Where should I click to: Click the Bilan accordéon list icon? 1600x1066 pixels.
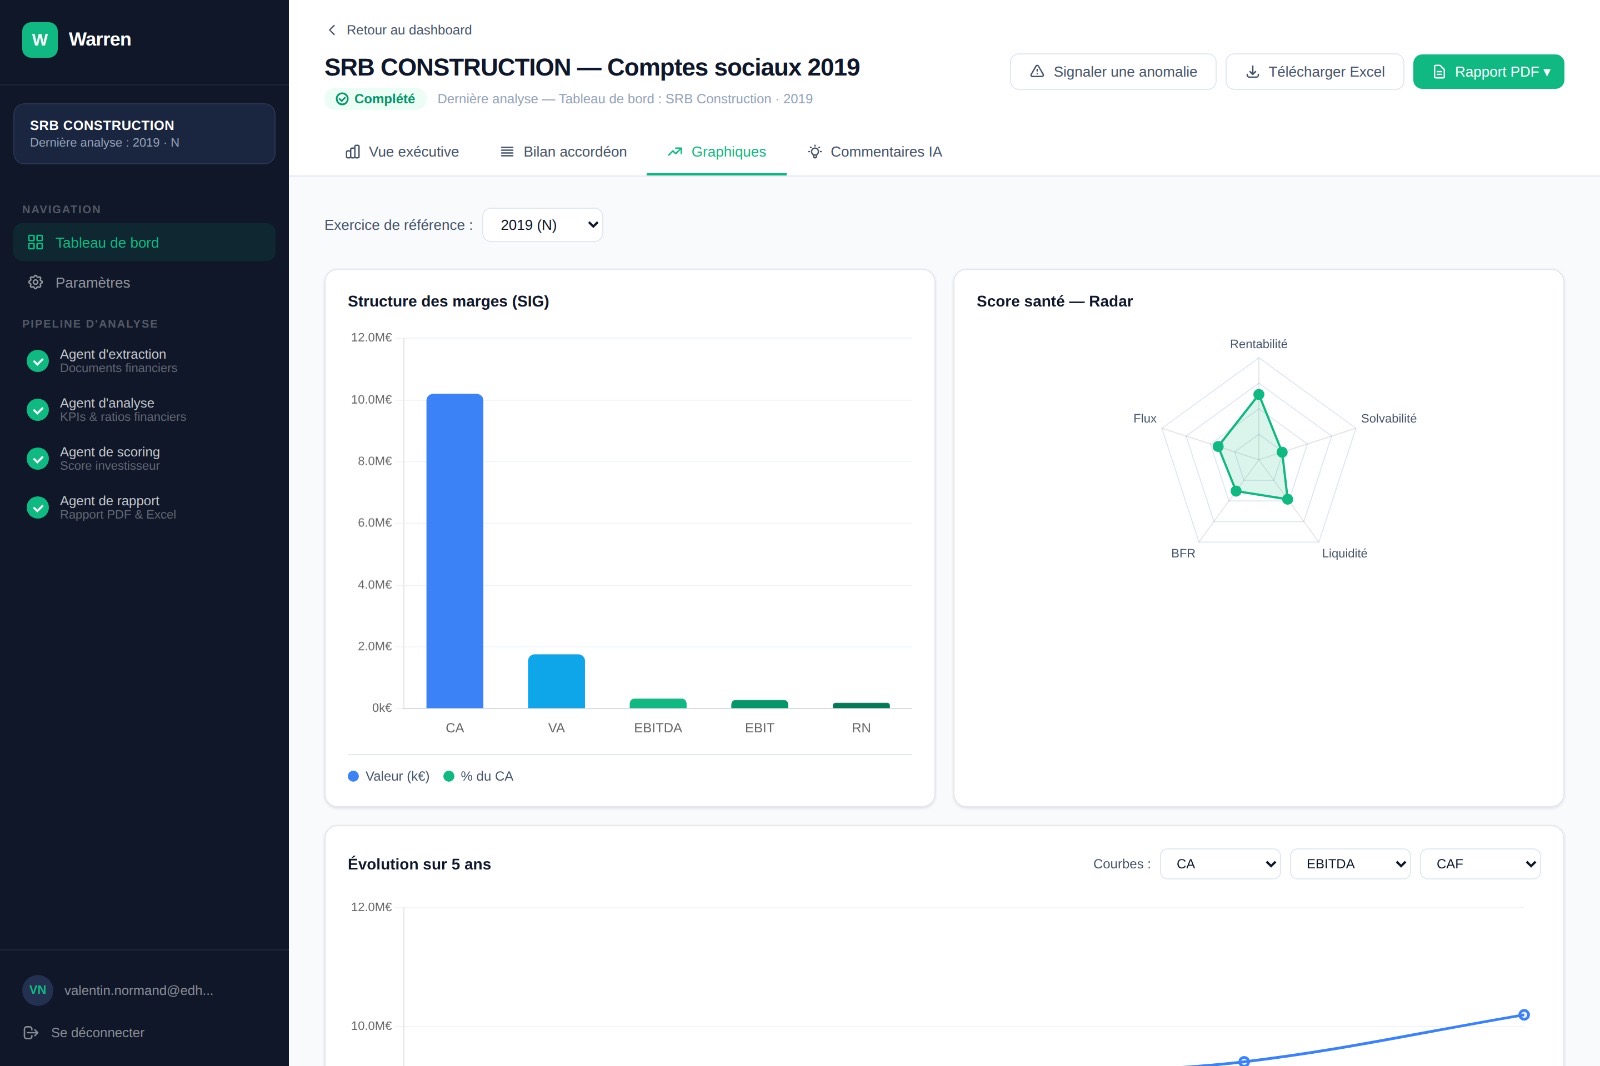[507, 152]
